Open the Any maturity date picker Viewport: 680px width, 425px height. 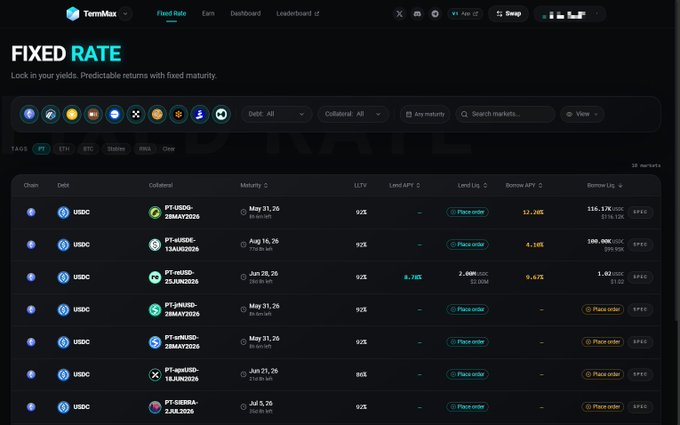click(425, 114)
